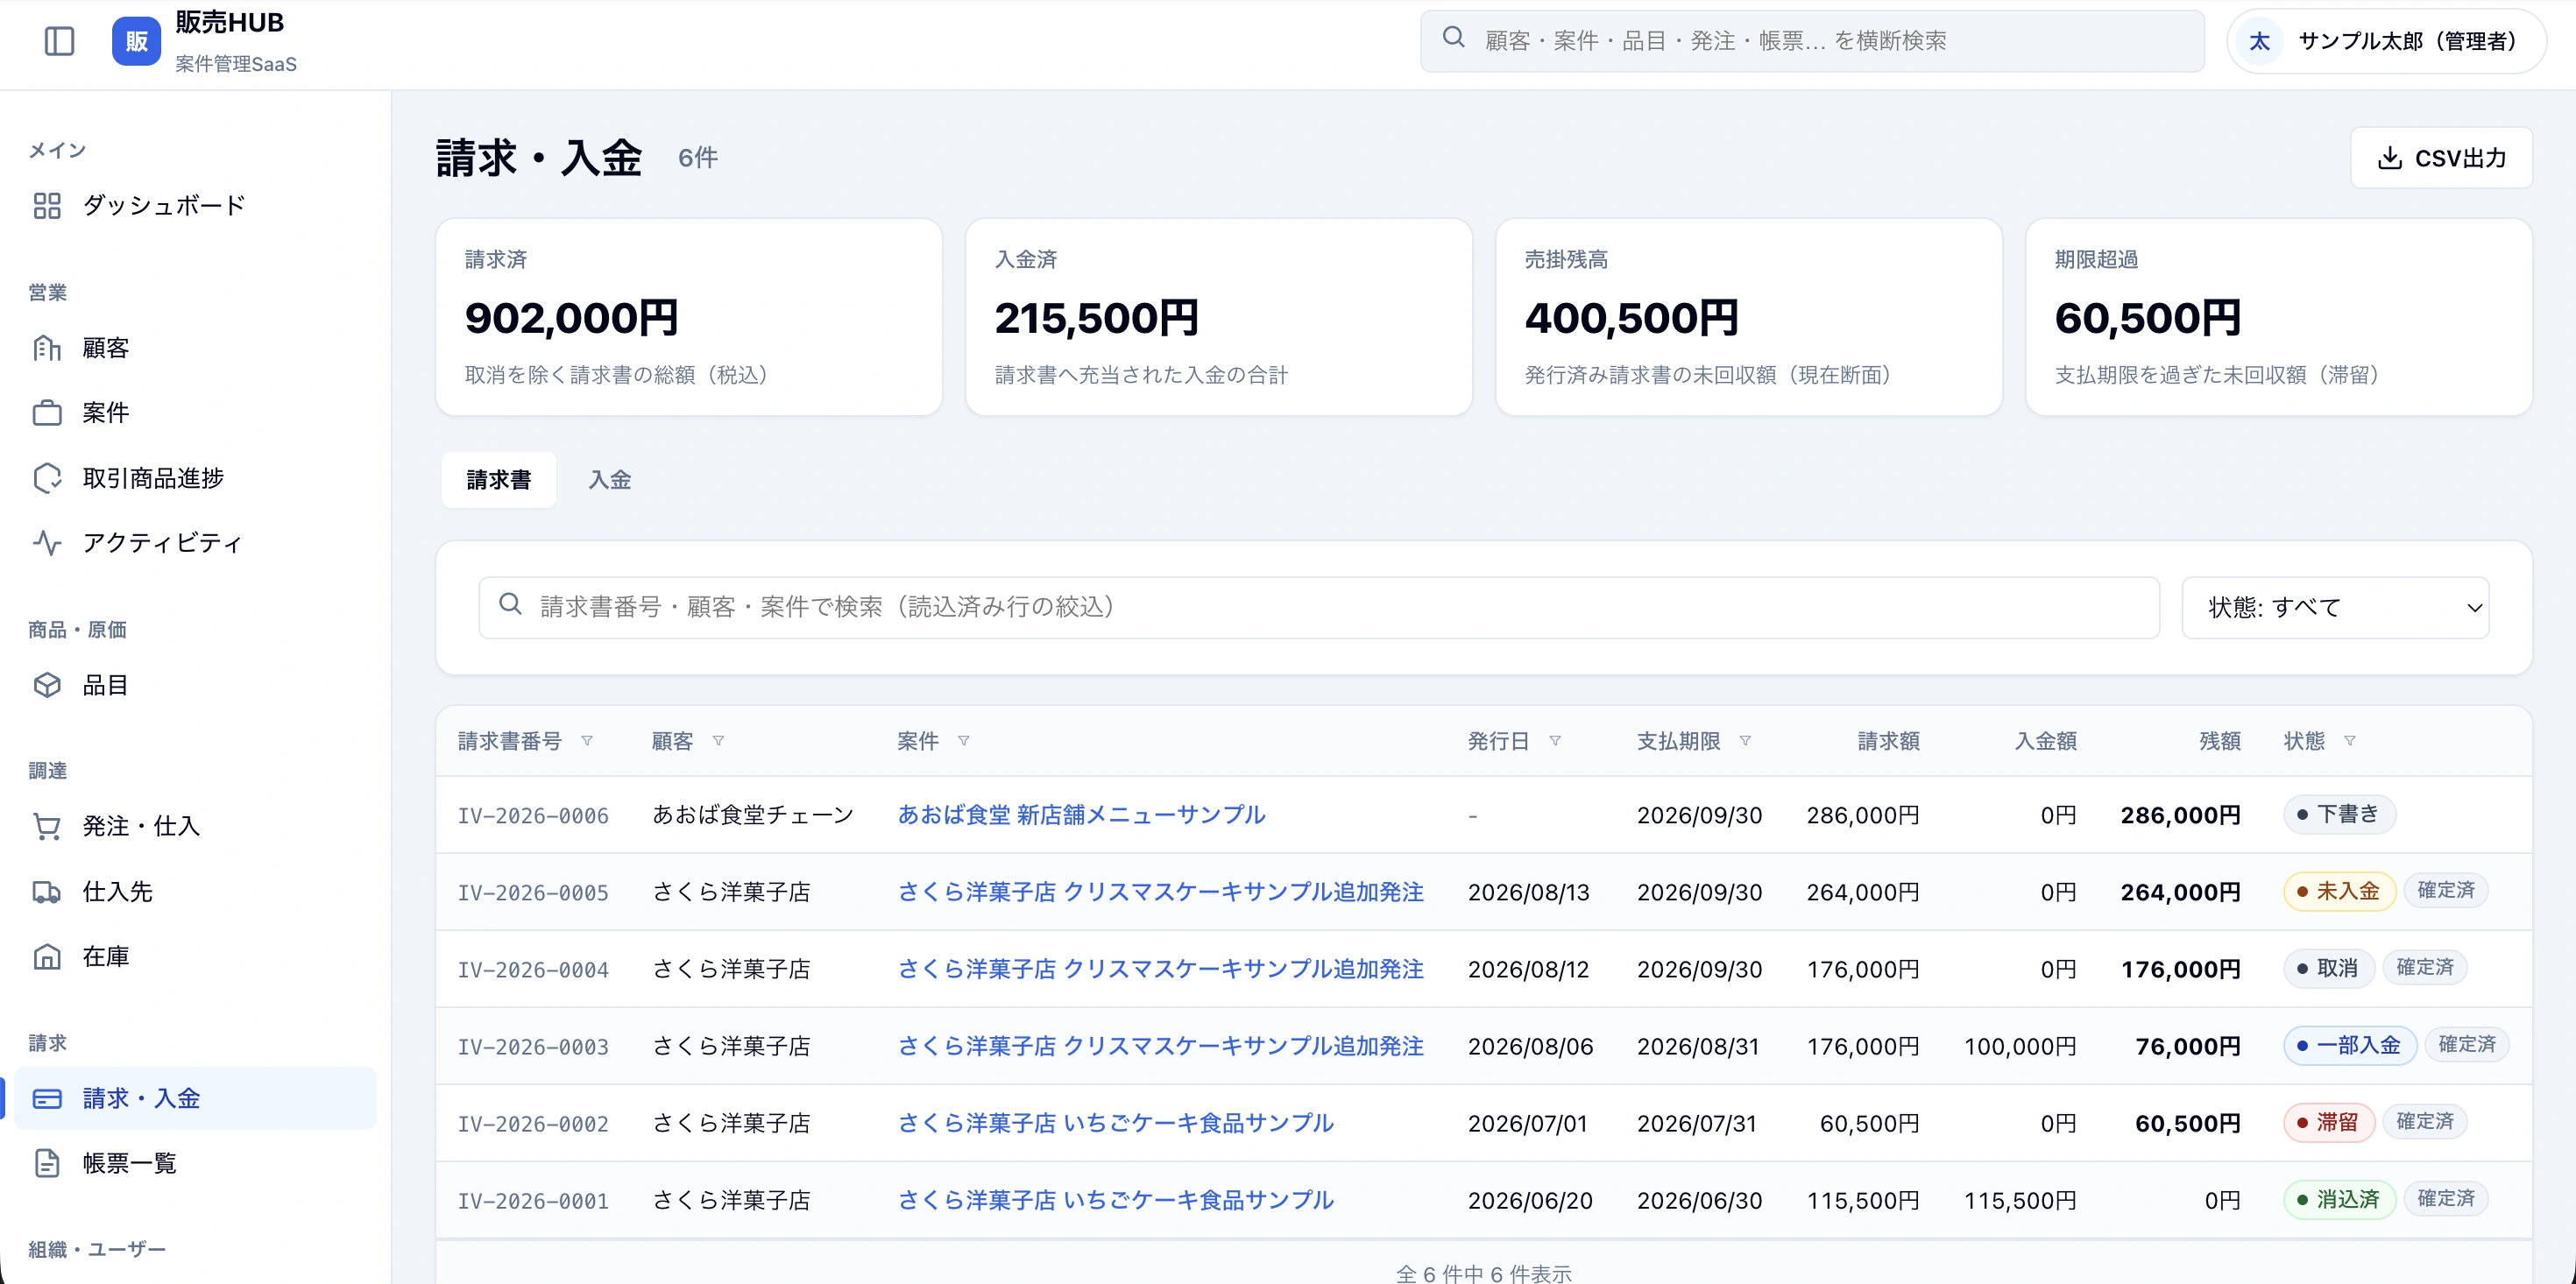Click the 下書き status badge
The width and height of the screenshot is (2576, 1284).
pos(2339,814)
